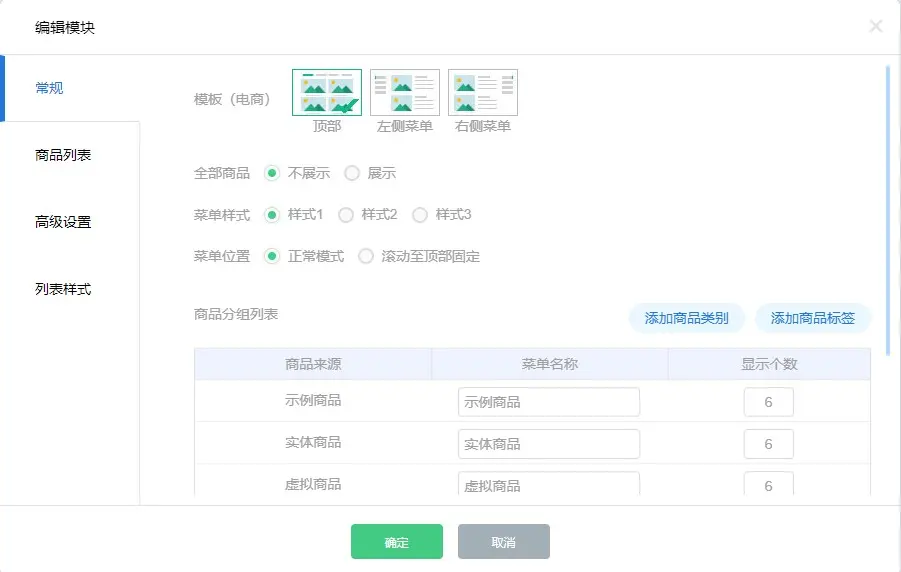Choose 样式2 menu style

coord(346,215)
